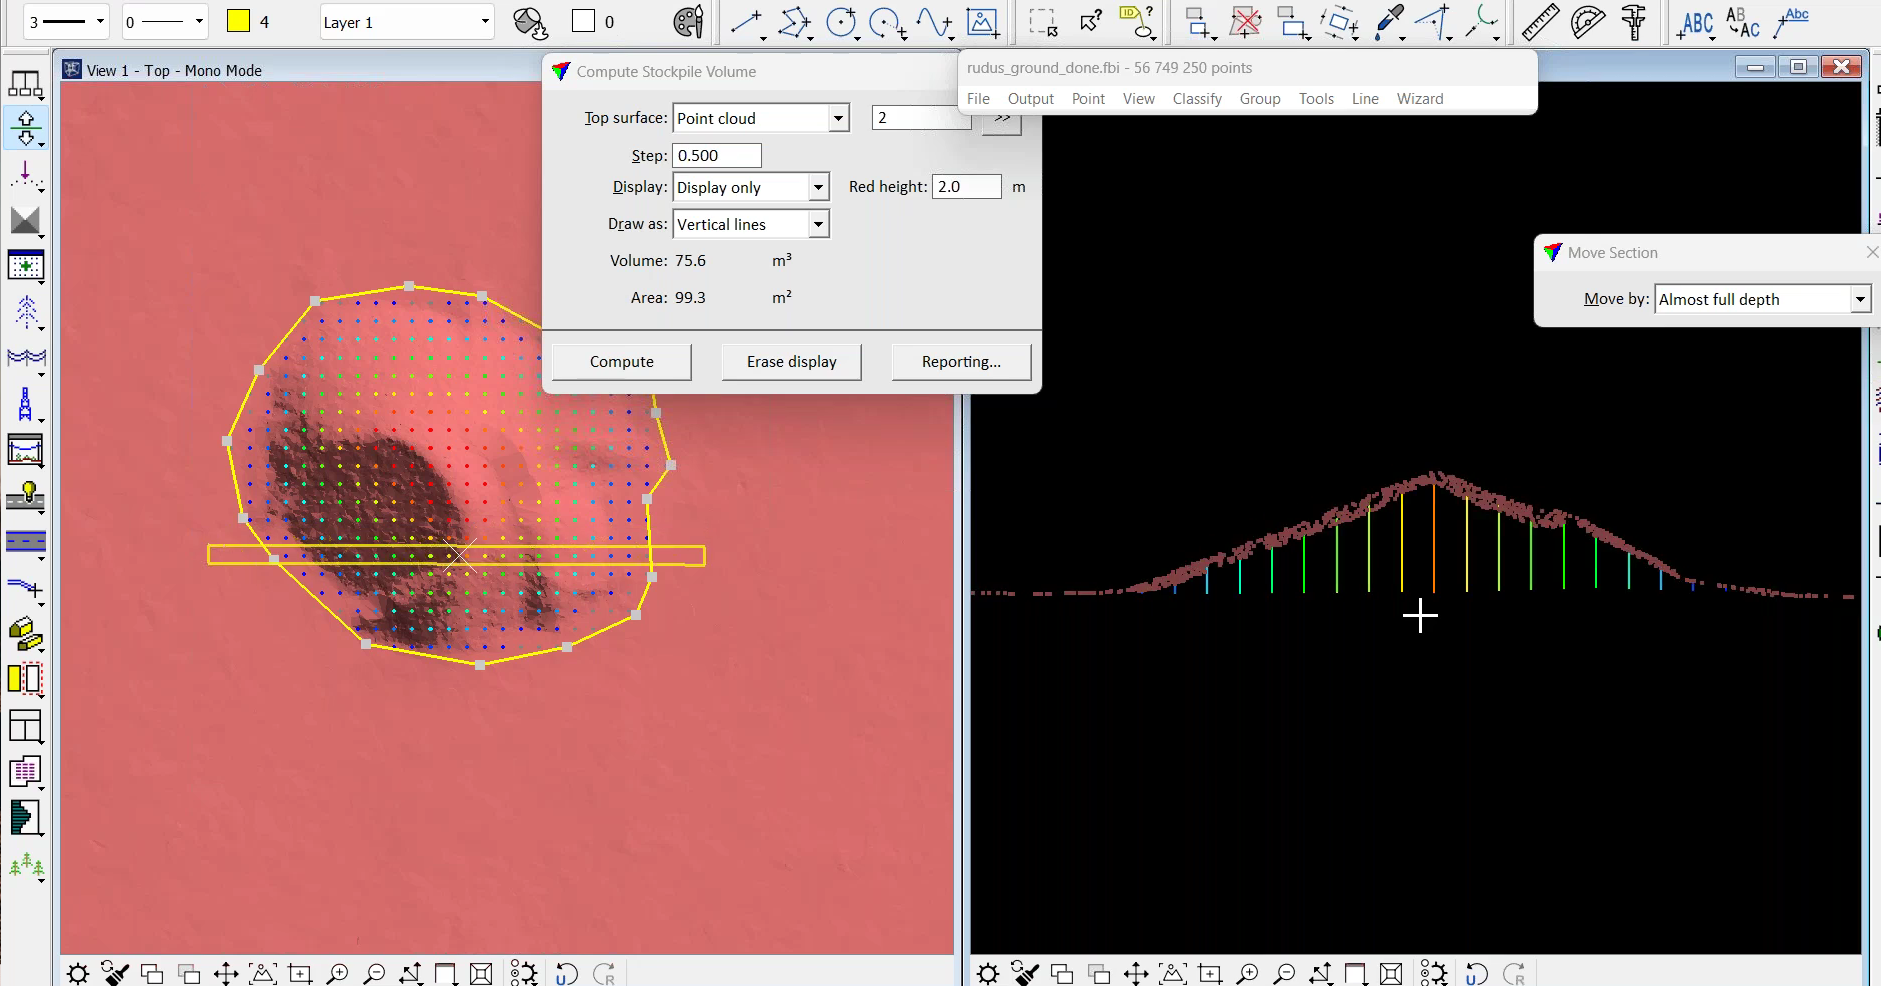Screen dimensions: 1881x986
Task: Open the Move by dropdown
Action: (1859, 300)
